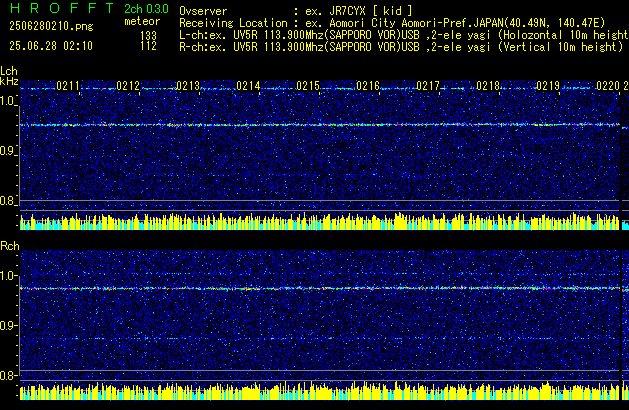Image resolution: width=629 pixels, height=410 pixels.
Task: Click the Rch 0.8 kHz axis label
Action: (8, 375)
